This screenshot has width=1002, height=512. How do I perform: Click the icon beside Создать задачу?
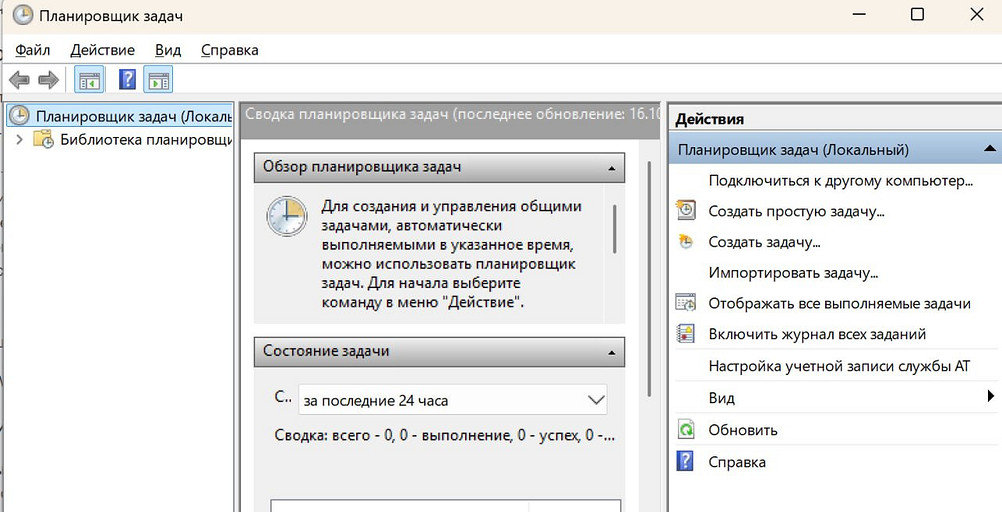click(686, 242)
